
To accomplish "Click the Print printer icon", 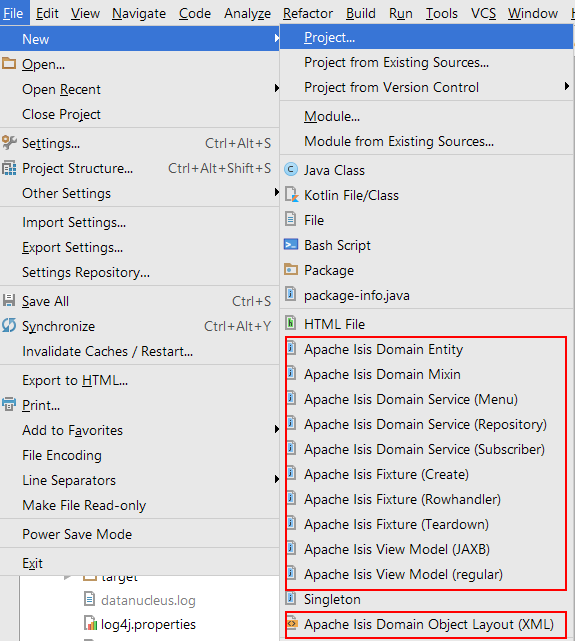I will 9,405.
